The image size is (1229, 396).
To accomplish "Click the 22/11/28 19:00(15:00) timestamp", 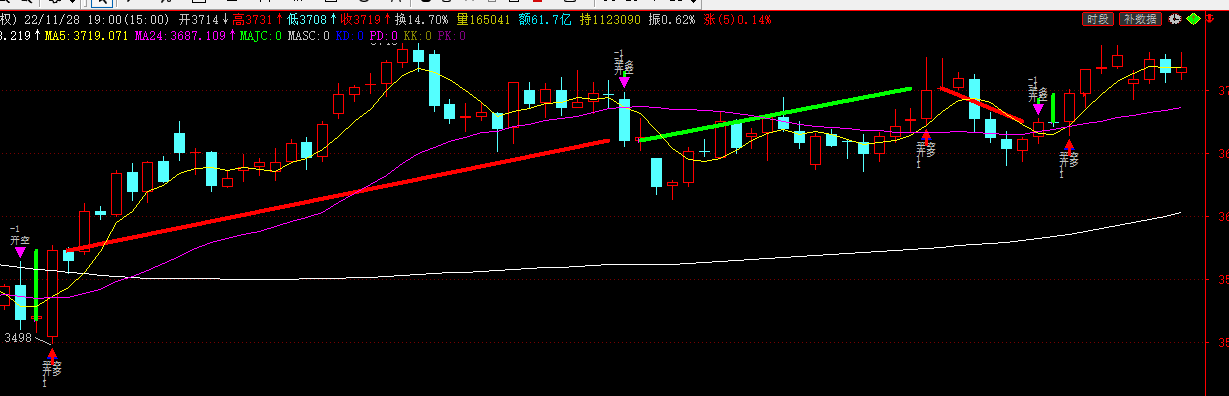I will [x=96, y=19].
